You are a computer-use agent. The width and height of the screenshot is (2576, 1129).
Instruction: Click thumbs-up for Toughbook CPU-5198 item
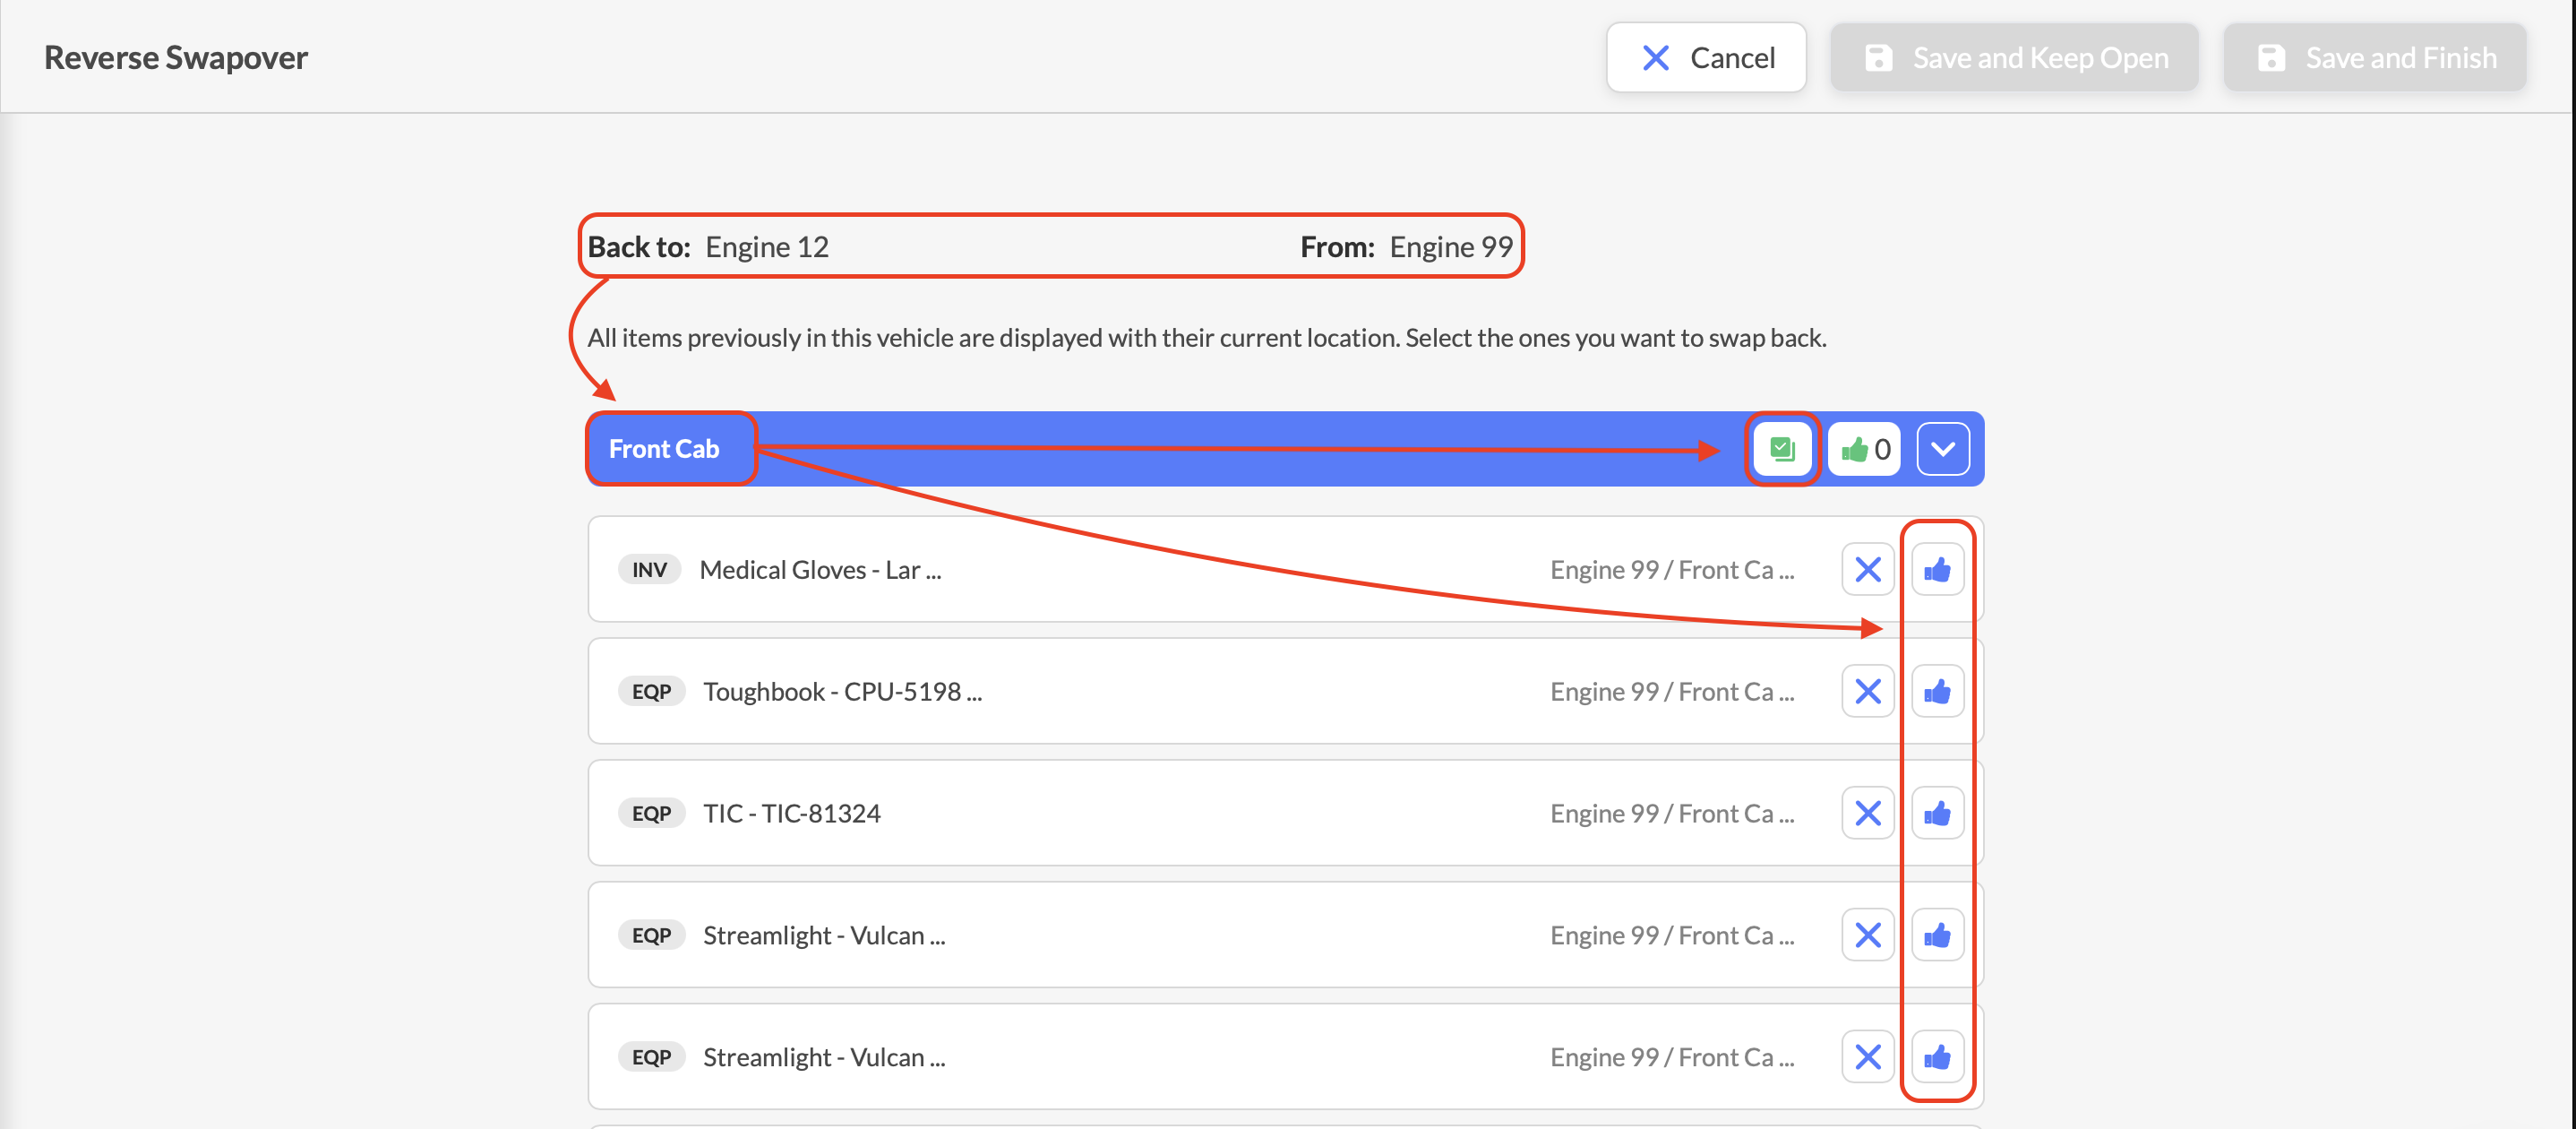(x=1937, y=692)
